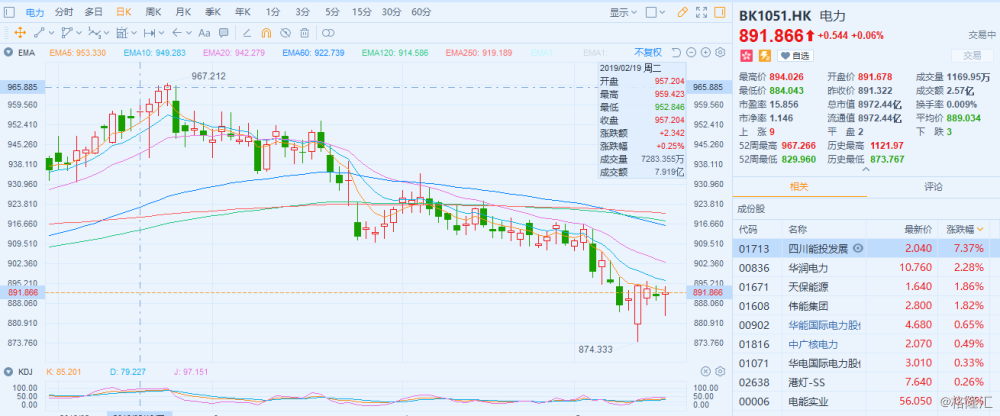Screen dimensions: 1000x416
Task: Click the 电力 sector label in toolbar
Action: pos(35,12)
